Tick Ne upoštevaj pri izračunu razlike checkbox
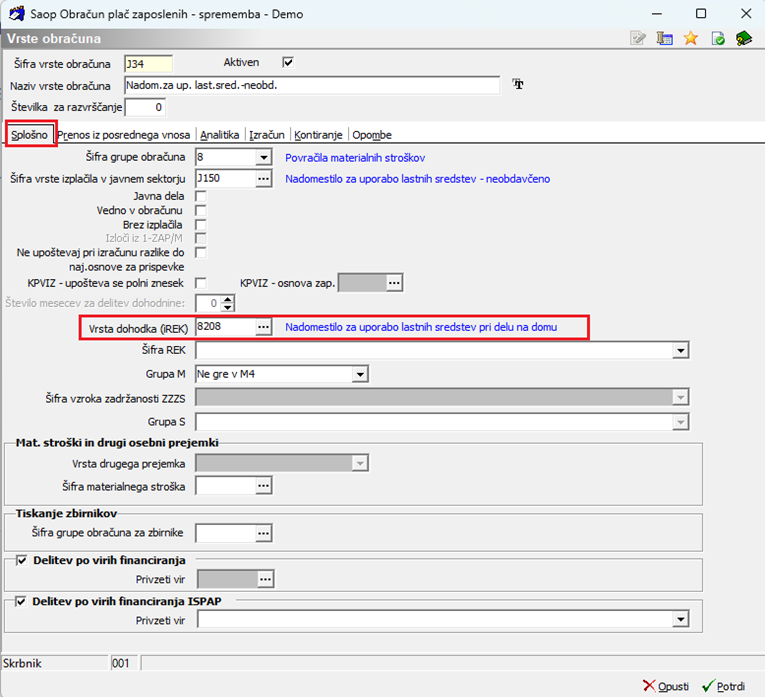The image size is (765, 697). point(201,253)
